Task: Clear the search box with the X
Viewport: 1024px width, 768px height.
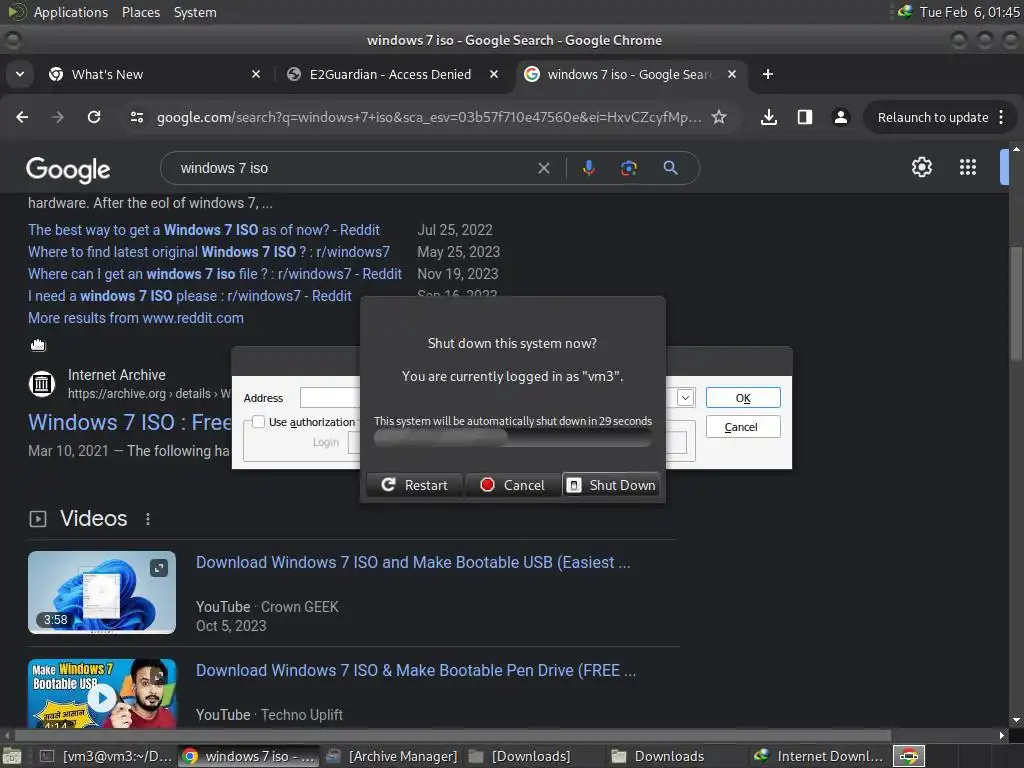Action: coord(543,168)
